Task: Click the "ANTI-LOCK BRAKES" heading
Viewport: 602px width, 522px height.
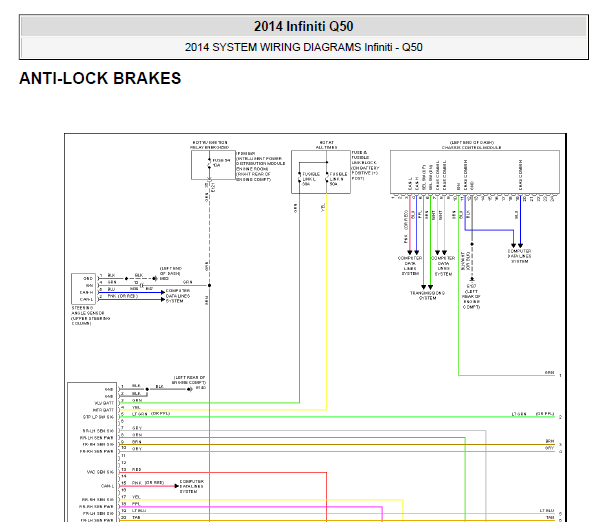Action: (x=100, y=78)
